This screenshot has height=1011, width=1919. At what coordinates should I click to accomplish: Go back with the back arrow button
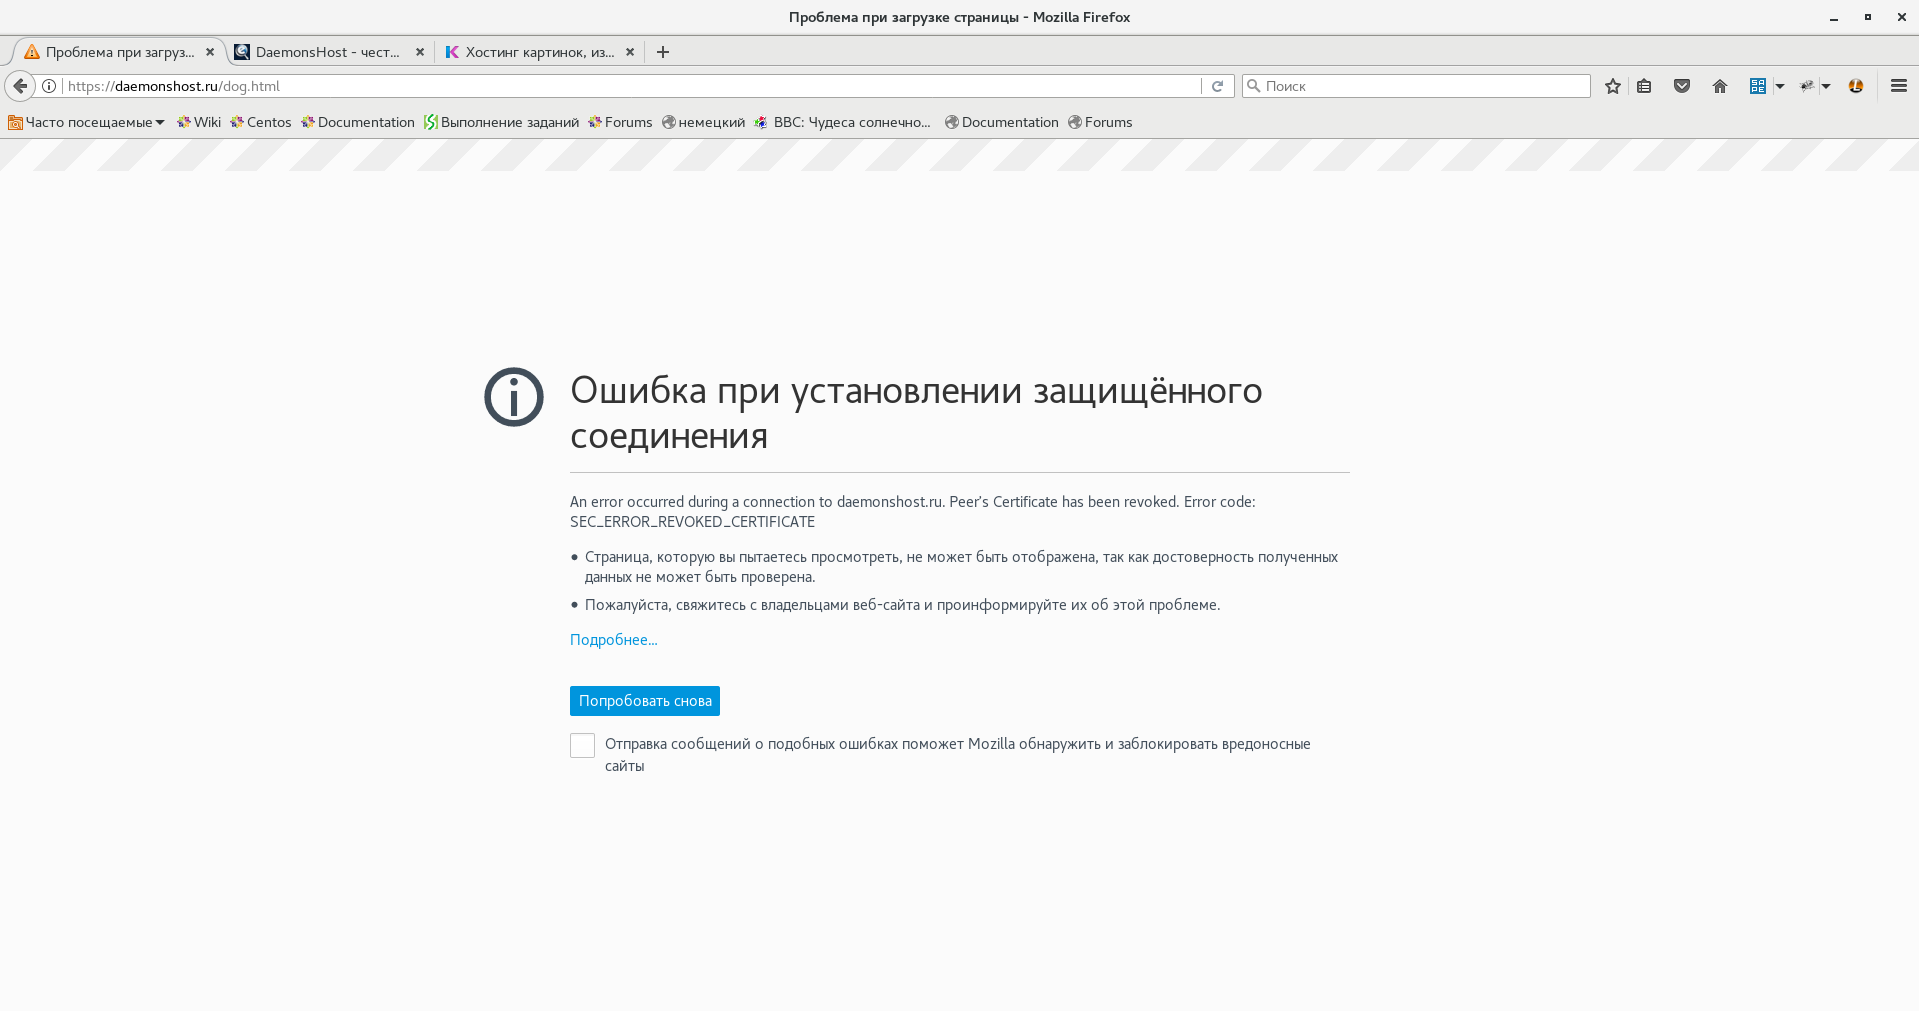coord(20,86)
